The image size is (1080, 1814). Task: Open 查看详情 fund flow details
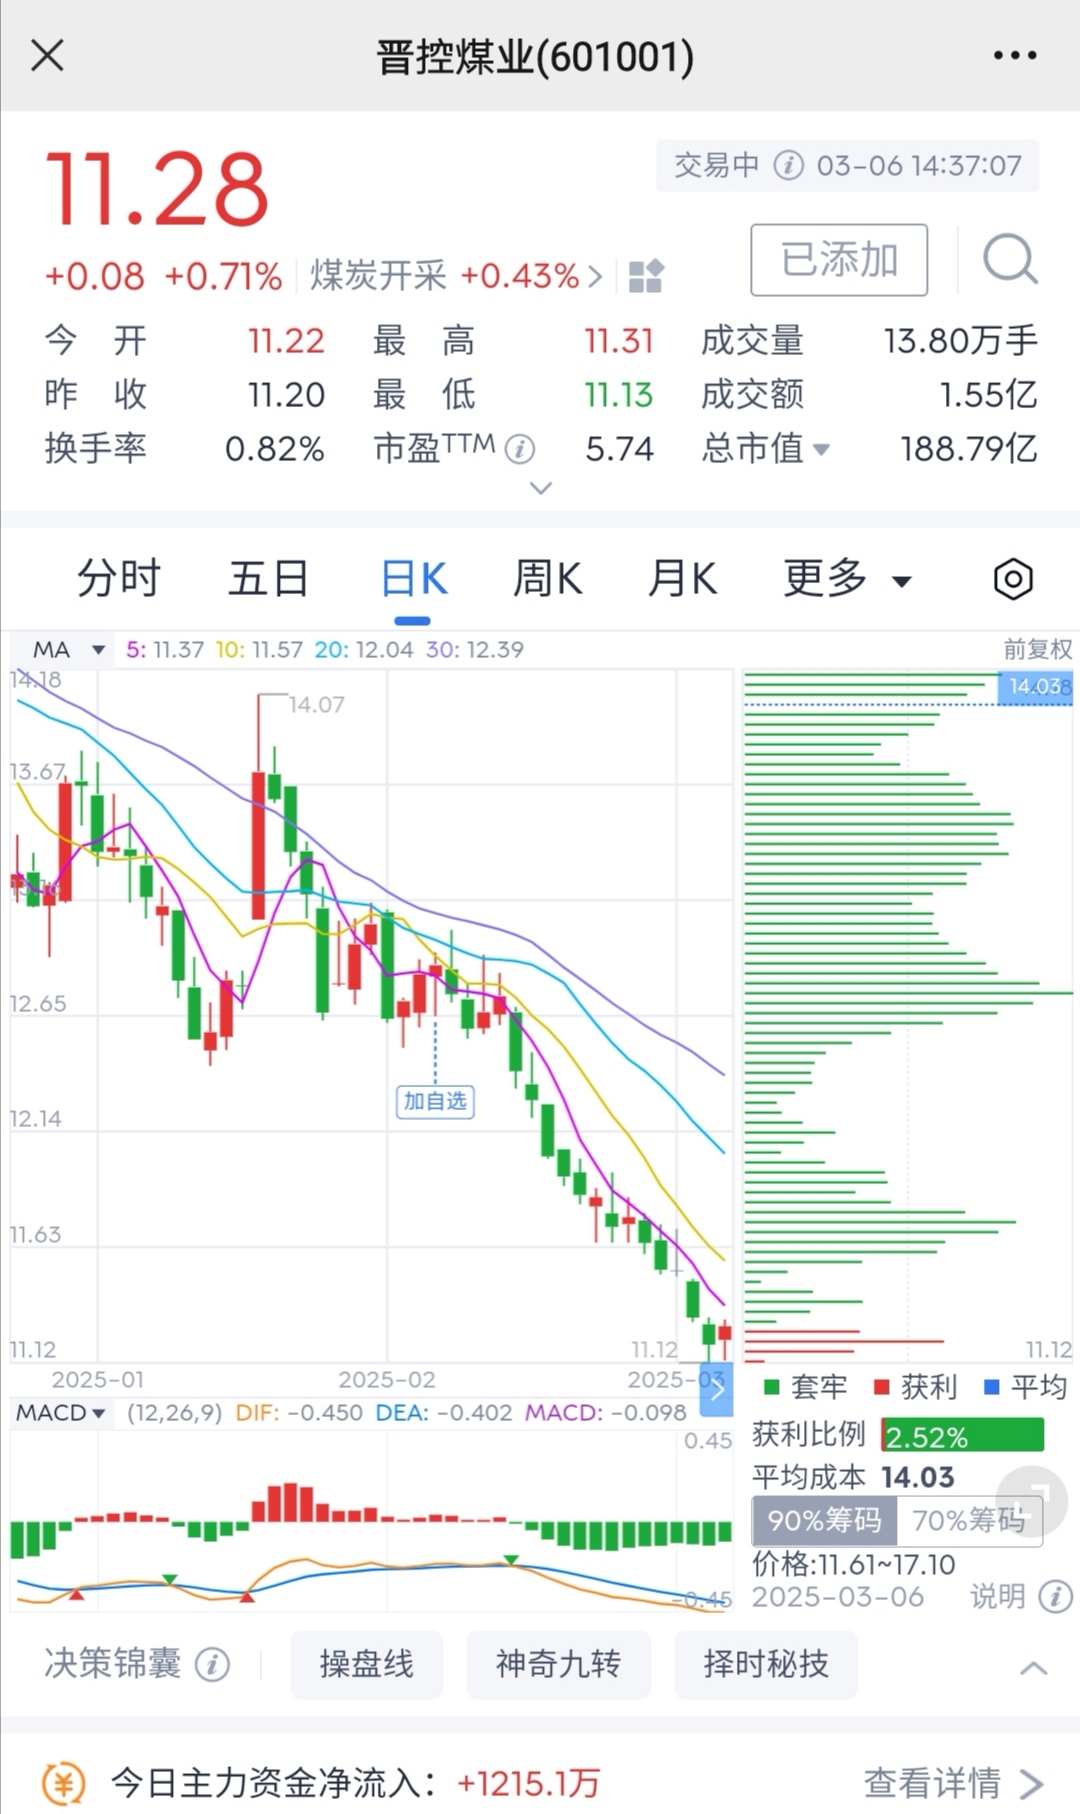click(x=953, y=1782)
